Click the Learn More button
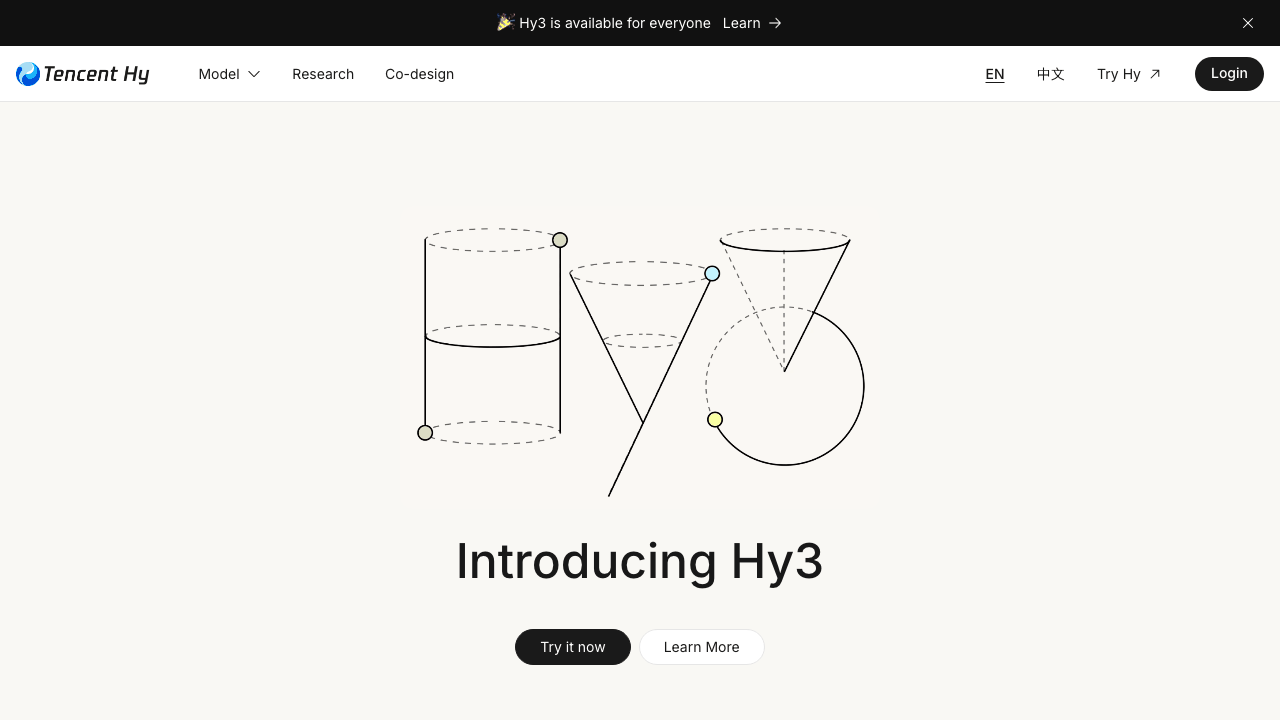1280x720 pixels. [702, 647]
